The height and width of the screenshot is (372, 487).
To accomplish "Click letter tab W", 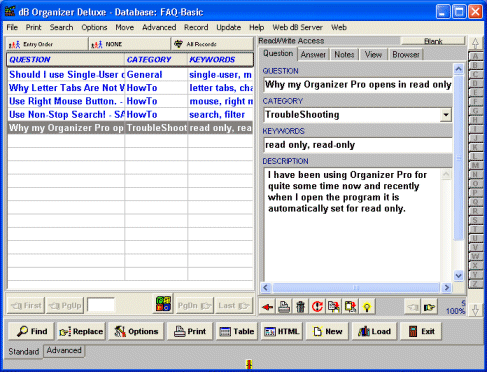I will [x=475, y=256].
